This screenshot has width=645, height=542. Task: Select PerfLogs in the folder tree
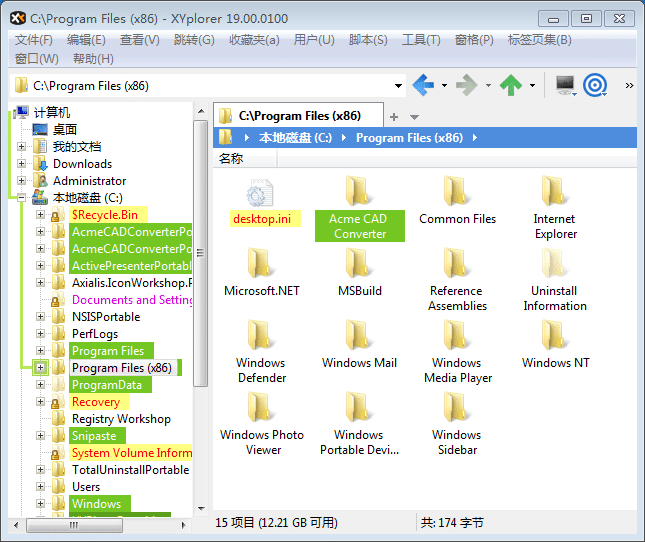click(95, 334)
